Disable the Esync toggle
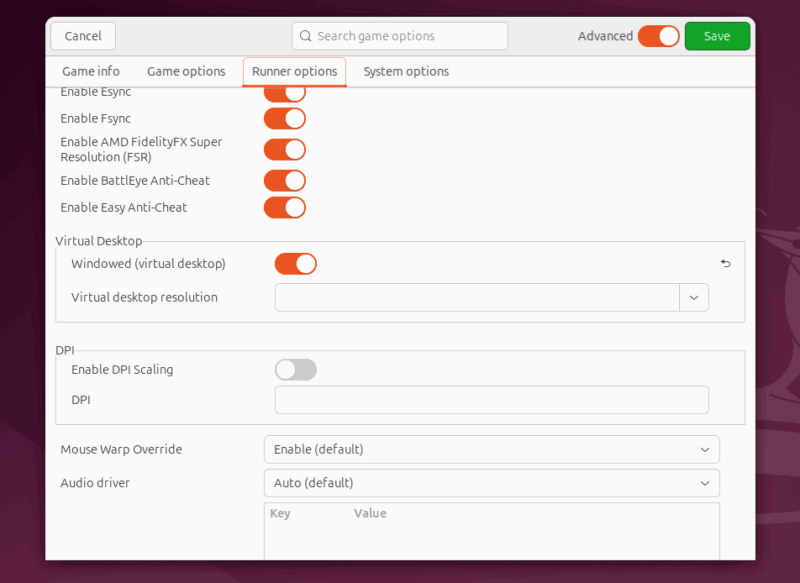 (x=285, y=91)
